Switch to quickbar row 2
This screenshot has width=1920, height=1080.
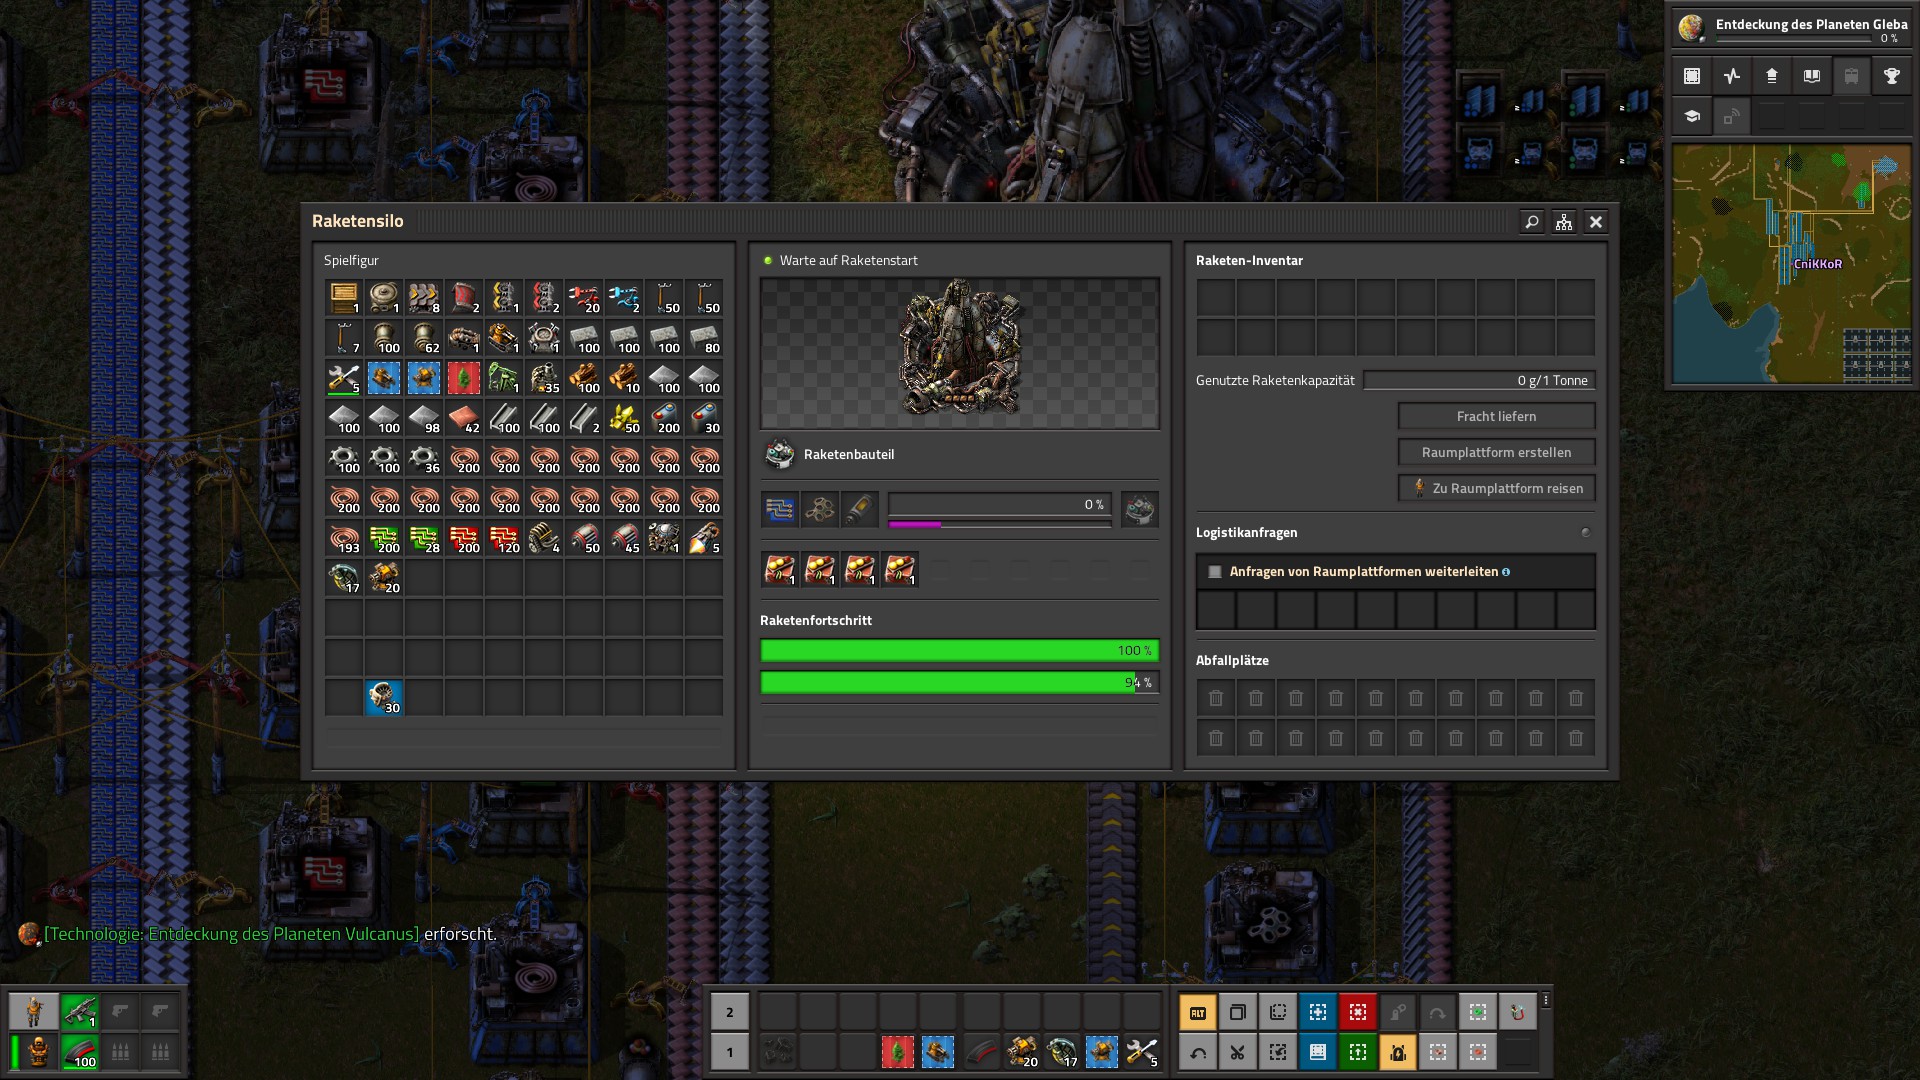pyautogui.click(x=729, y=1012)
